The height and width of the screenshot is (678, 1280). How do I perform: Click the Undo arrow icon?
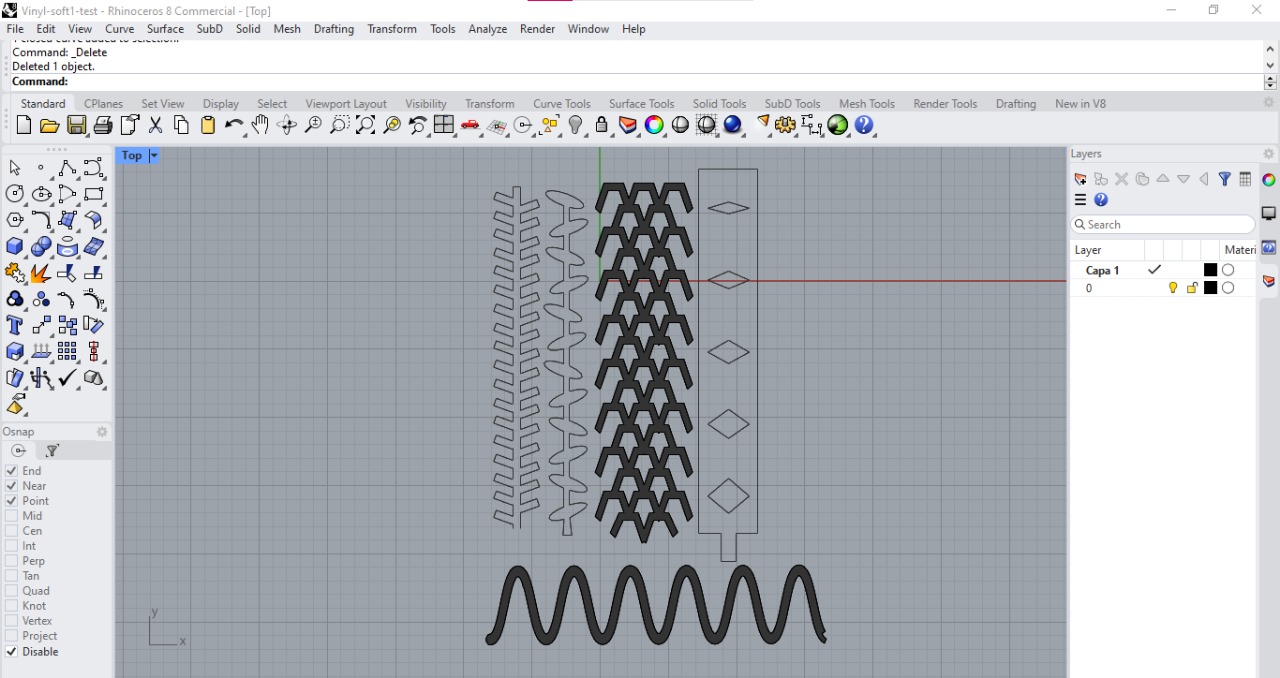pos(233,125)
